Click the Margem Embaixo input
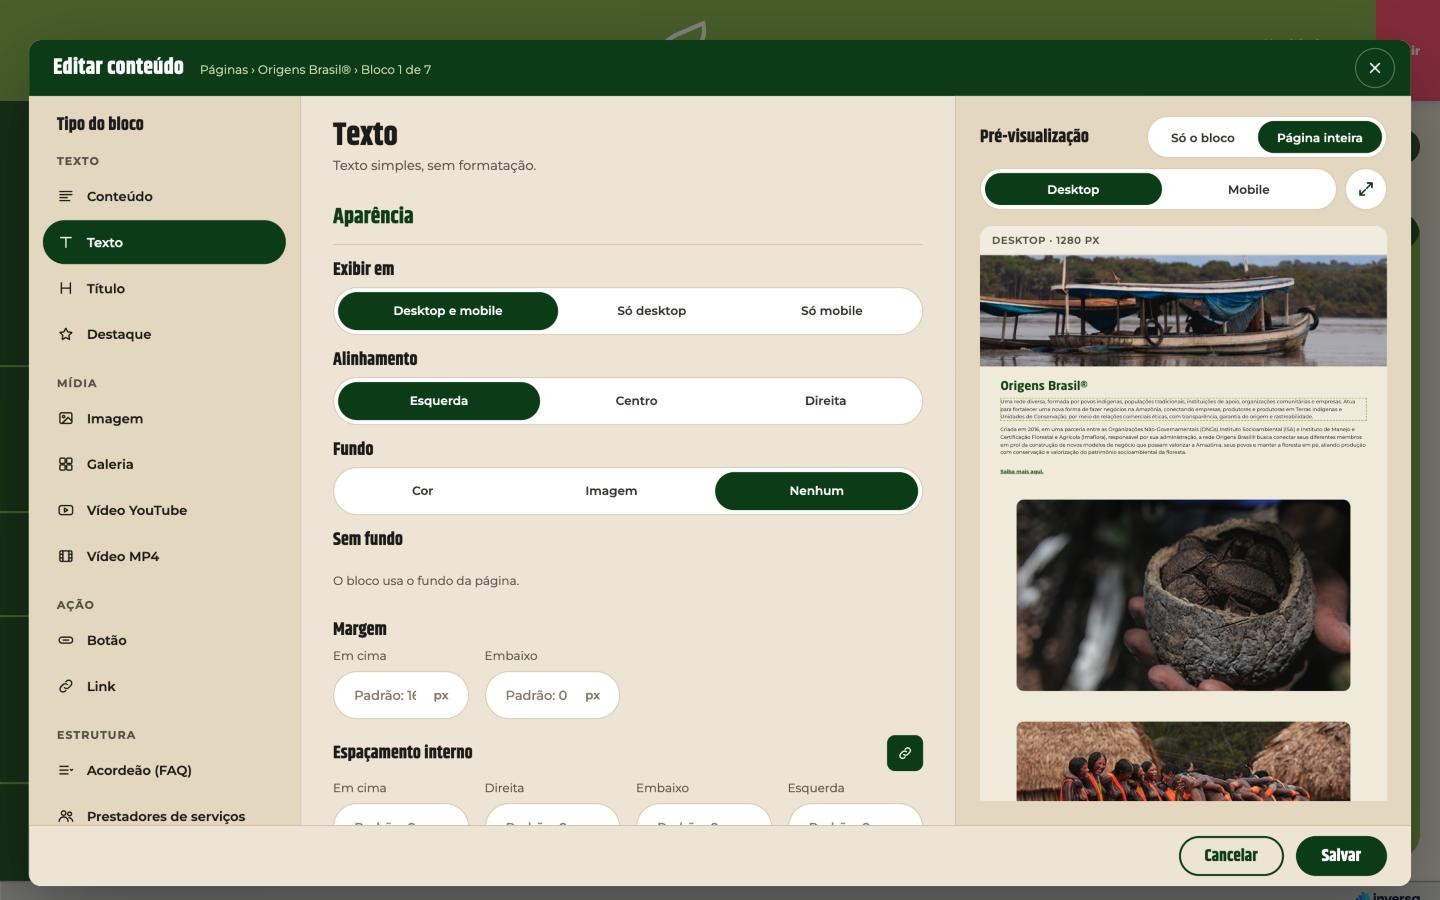 pos(552,695)
